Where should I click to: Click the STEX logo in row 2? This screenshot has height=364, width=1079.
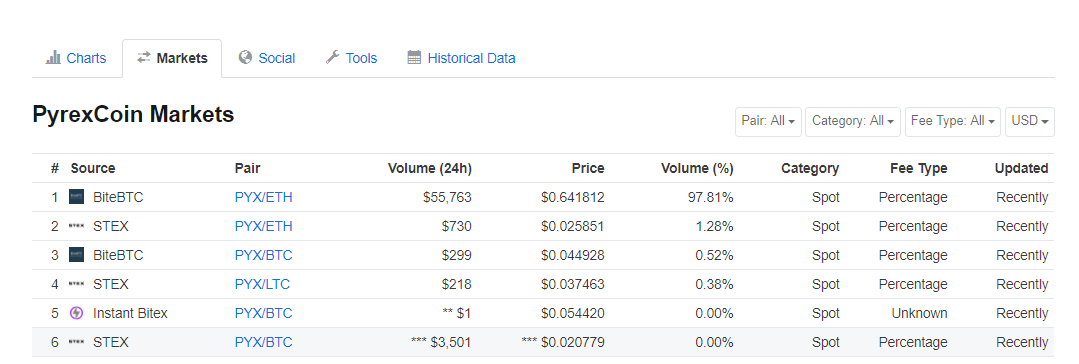[x=77, y=226]
